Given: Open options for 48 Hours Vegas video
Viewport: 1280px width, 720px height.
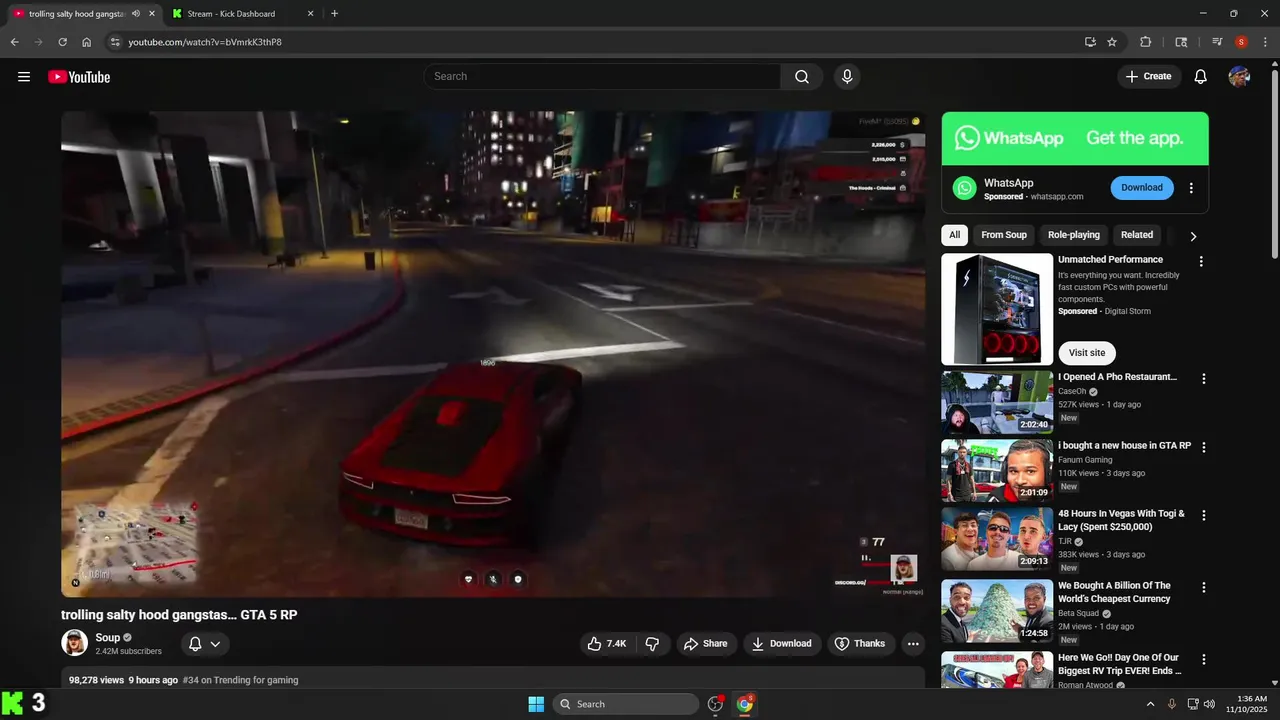Looking at the screenshot, I should point(1204,515).
